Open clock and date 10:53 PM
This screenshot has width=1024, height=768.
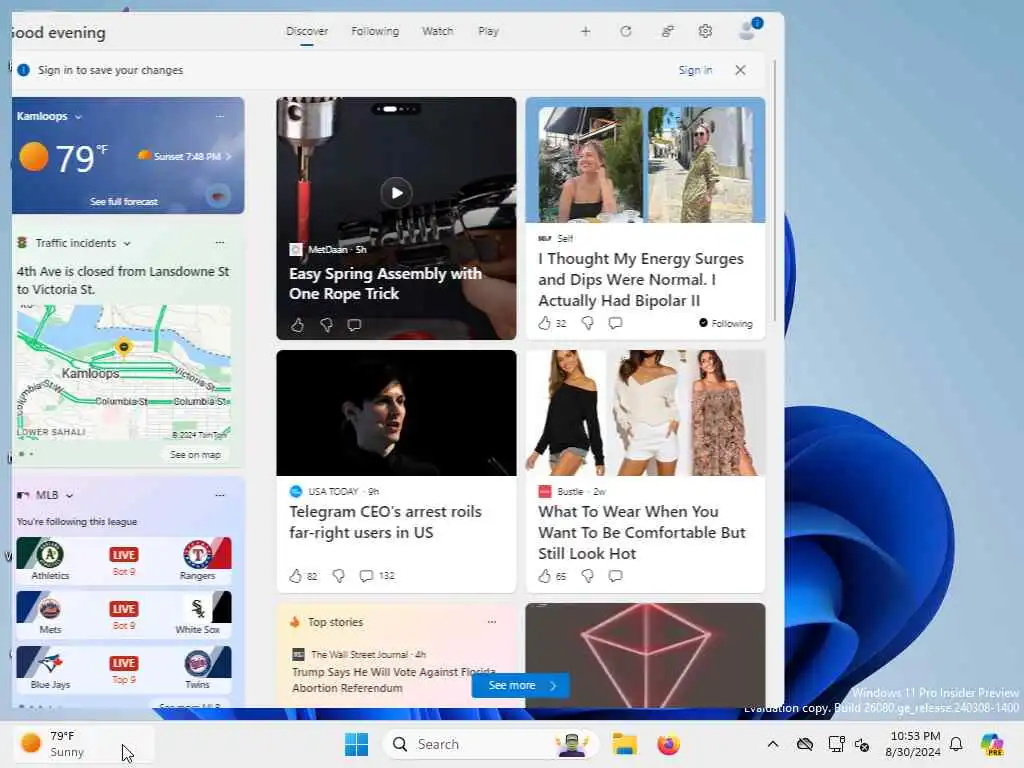tap(913, 744)
